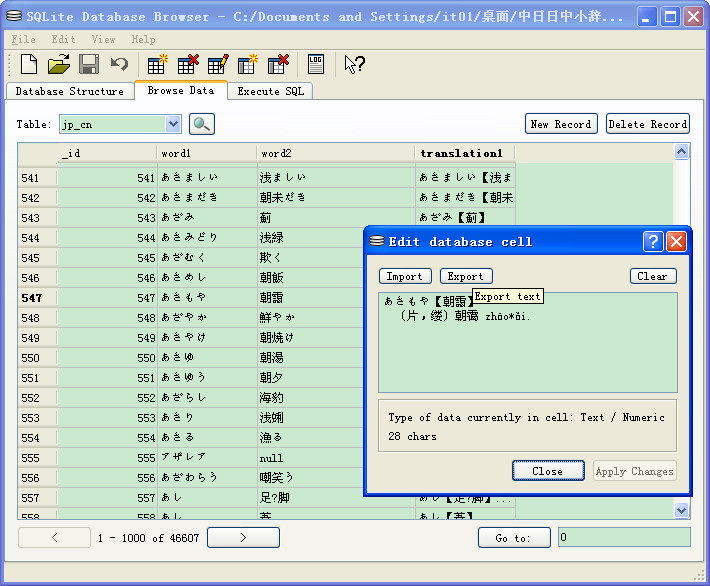Image resolution: width=710 pixels, height=586 pixels.
Task: Open the File menu
Action: point(24,39)
